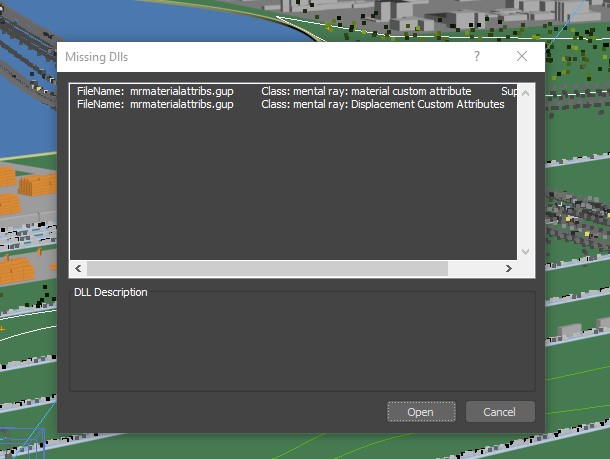The image size is (610, 459).
Task: Click the help question mark icon
Action: tap(477, 56)
